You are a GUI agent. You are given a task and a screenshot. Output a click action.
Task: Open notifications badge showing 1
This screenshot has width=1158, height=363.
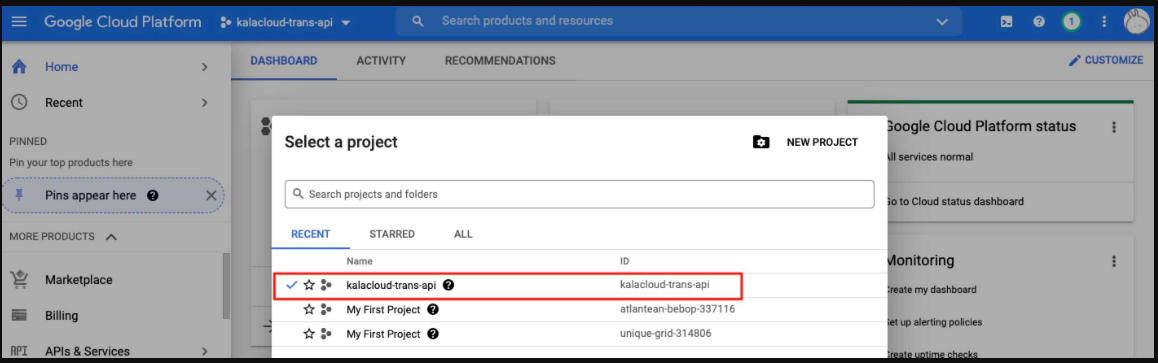coord(1071,22)
